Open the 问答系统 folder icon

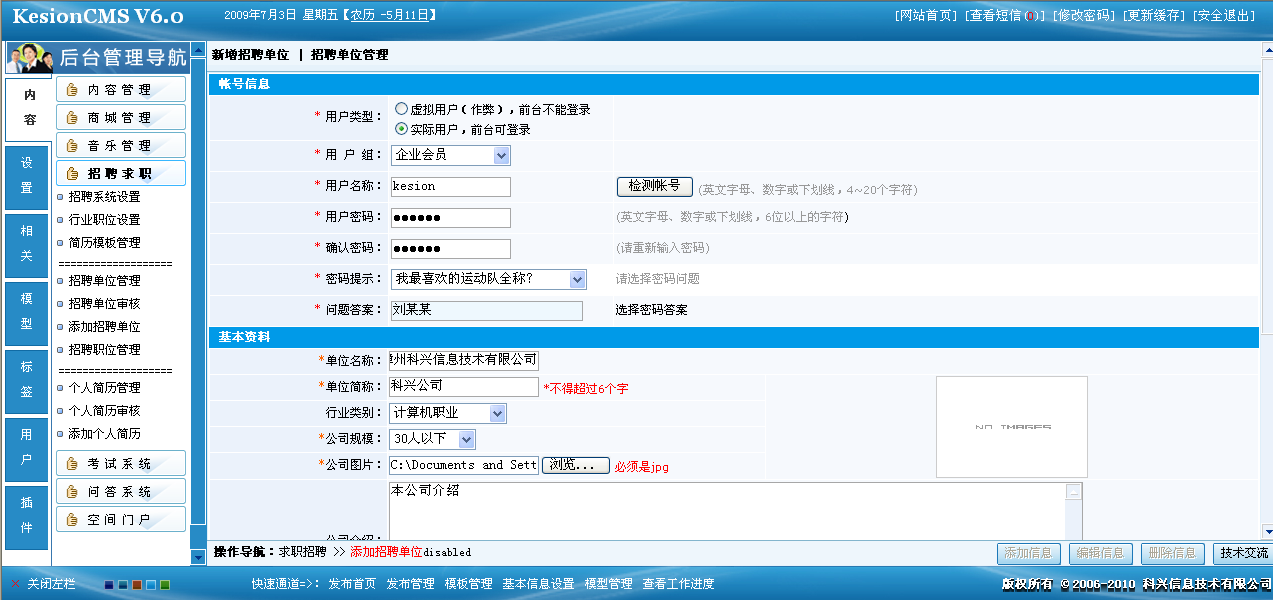point(72,491)
